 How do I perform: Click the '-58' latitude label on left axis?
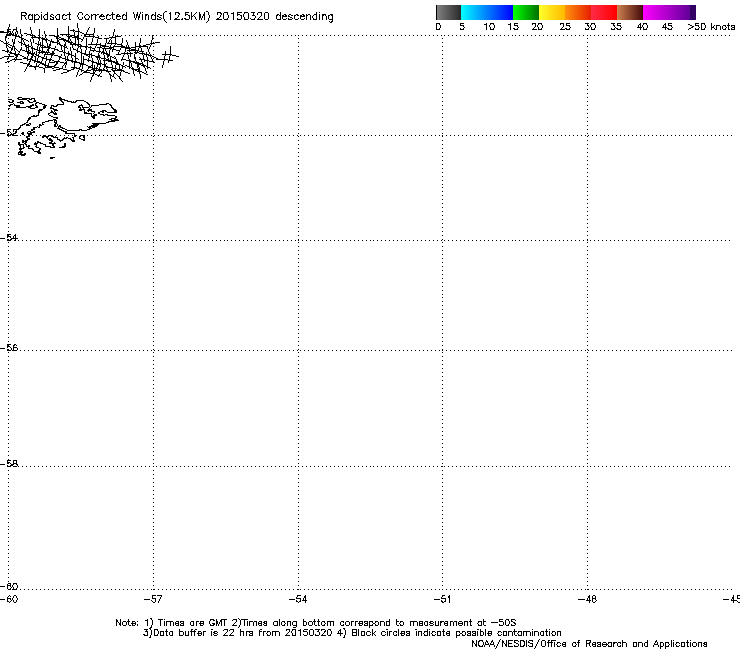pyautogui.click(x=9, y=464)
